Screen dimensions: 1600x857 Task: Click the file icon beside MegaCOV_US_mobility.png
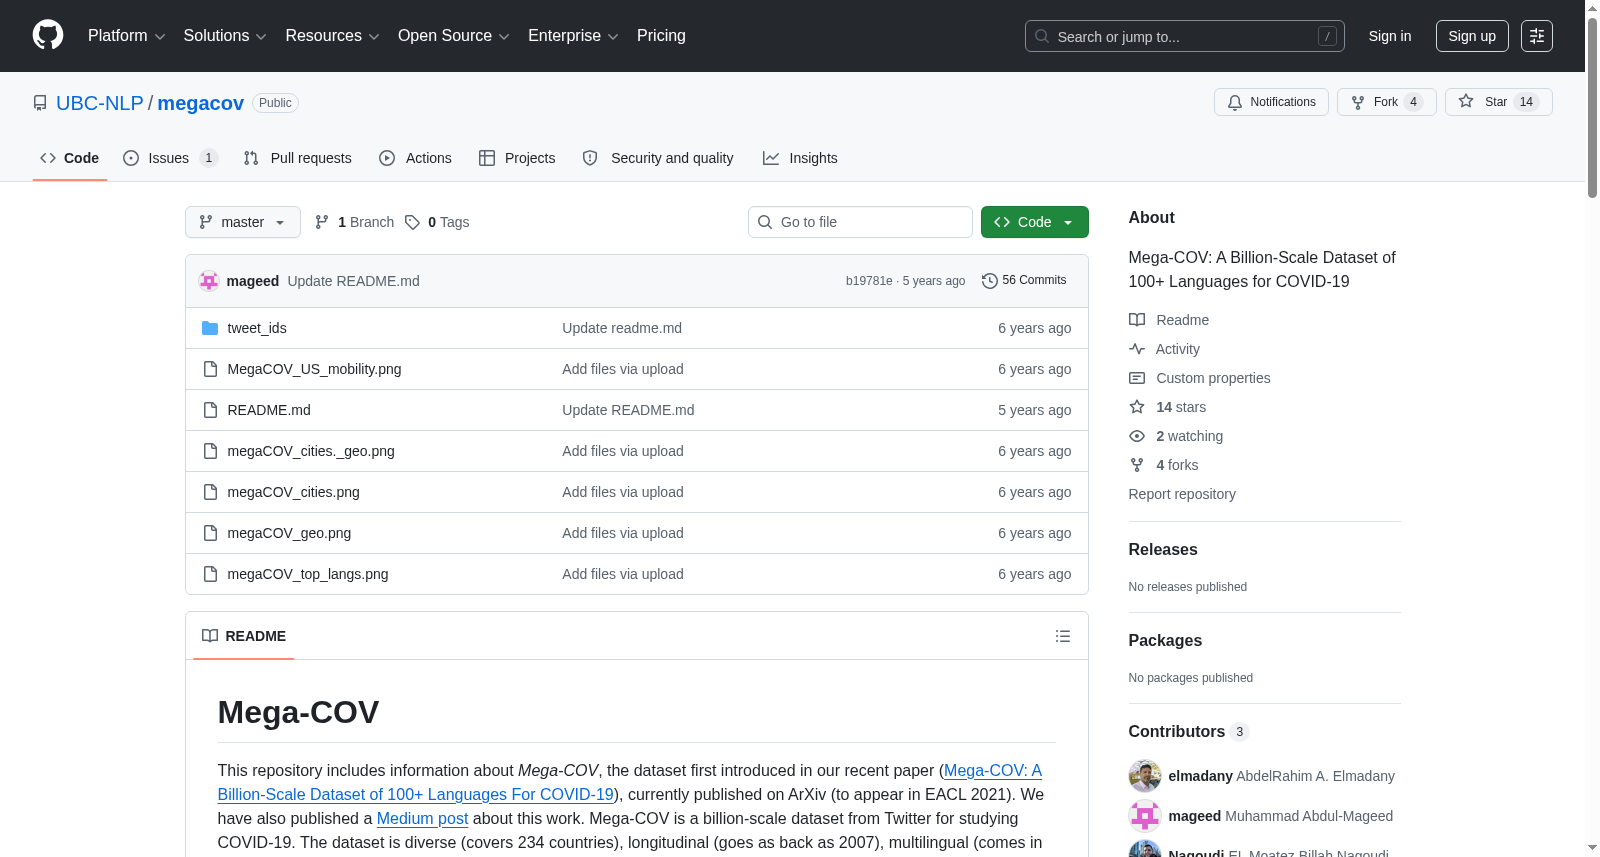210,369
